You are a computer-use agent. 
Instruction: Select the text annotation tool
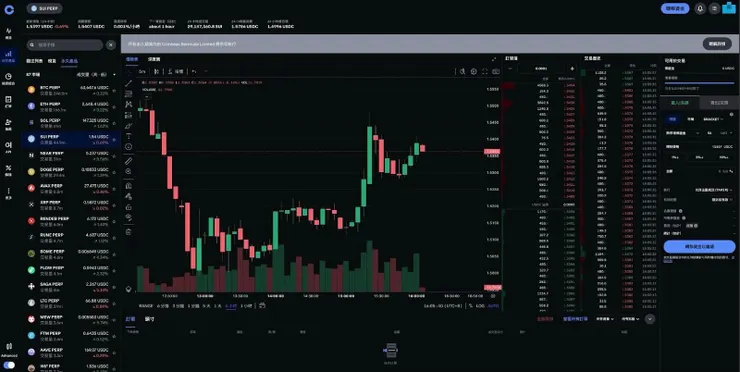coord(128,136)
